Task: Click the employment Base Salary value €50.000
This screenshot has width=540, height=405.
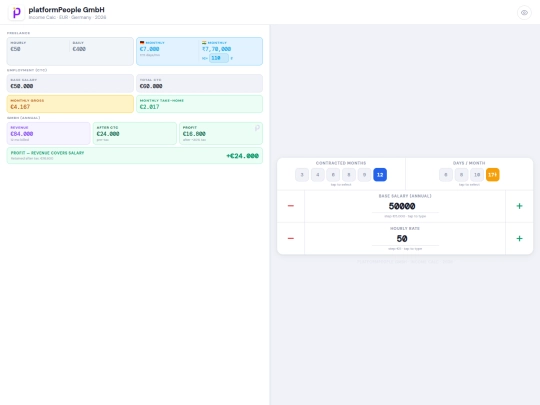Action: pyautogui.click(x=22, y=86)
